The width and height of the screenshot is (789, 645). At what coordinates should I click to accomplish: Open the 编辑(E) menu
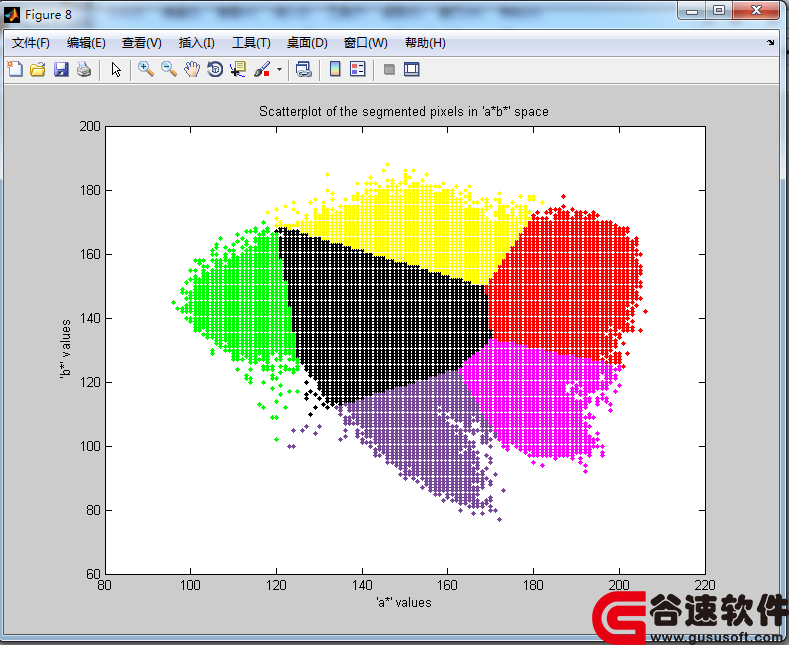(x=86, y=43)
